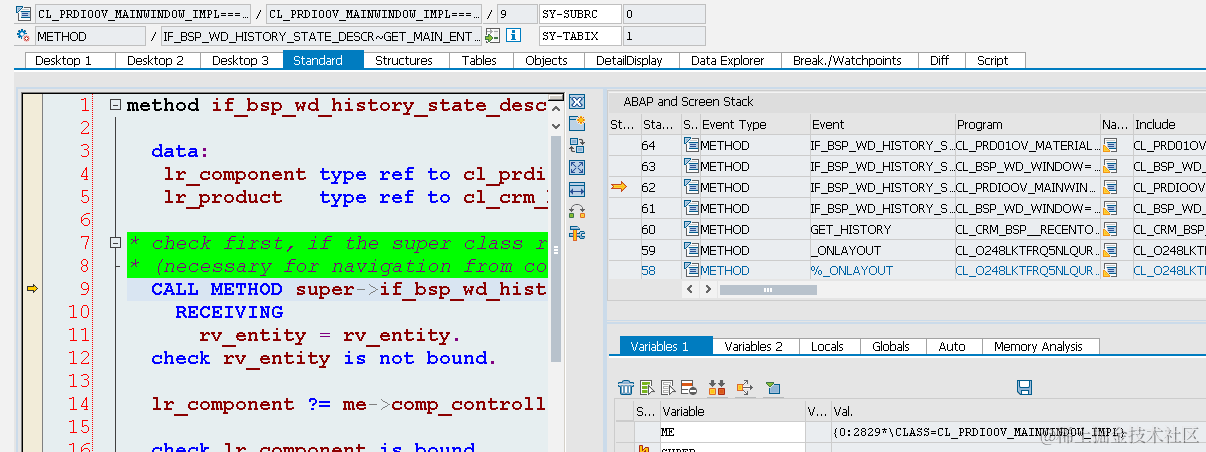
Task: Click the gear icon beside the METHOD field
Action: click(23, 36)
